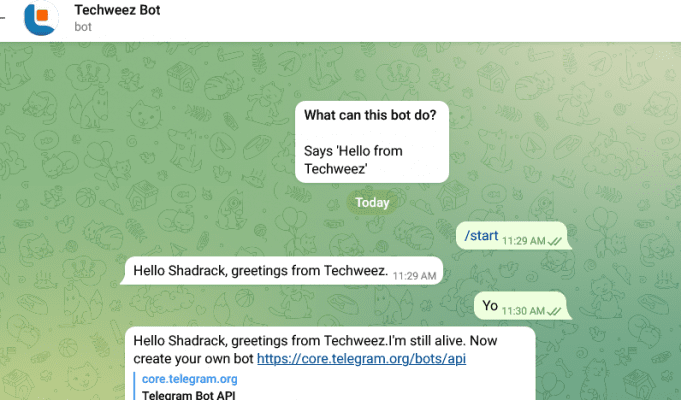Click the 'Telegram Bot API' preview heading
The image size is (681, 400).
click(188, 395)
